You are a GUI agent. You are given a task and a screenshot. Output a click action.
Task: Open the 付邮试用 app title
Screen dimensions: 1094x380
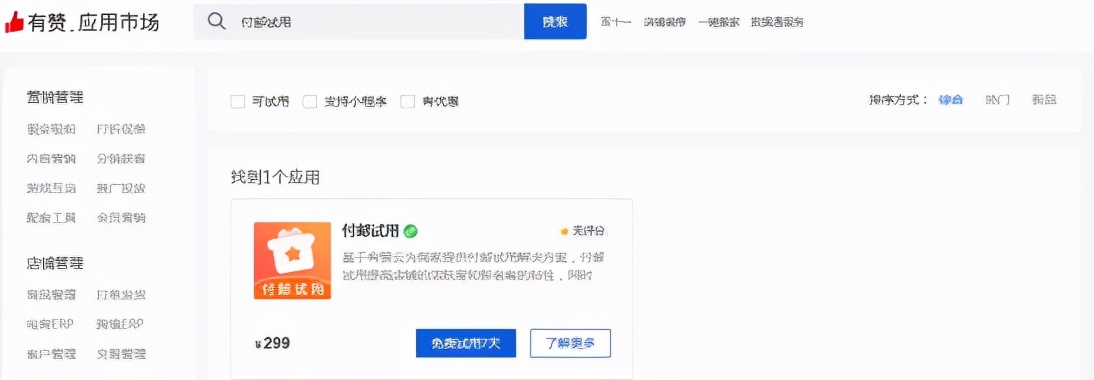(371, 231)
